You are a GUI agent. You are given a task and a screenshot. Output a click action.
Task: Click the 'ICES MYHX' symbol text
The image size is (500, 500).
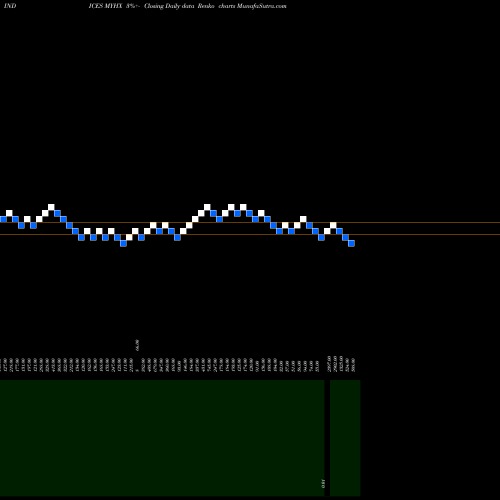(105, 6)
